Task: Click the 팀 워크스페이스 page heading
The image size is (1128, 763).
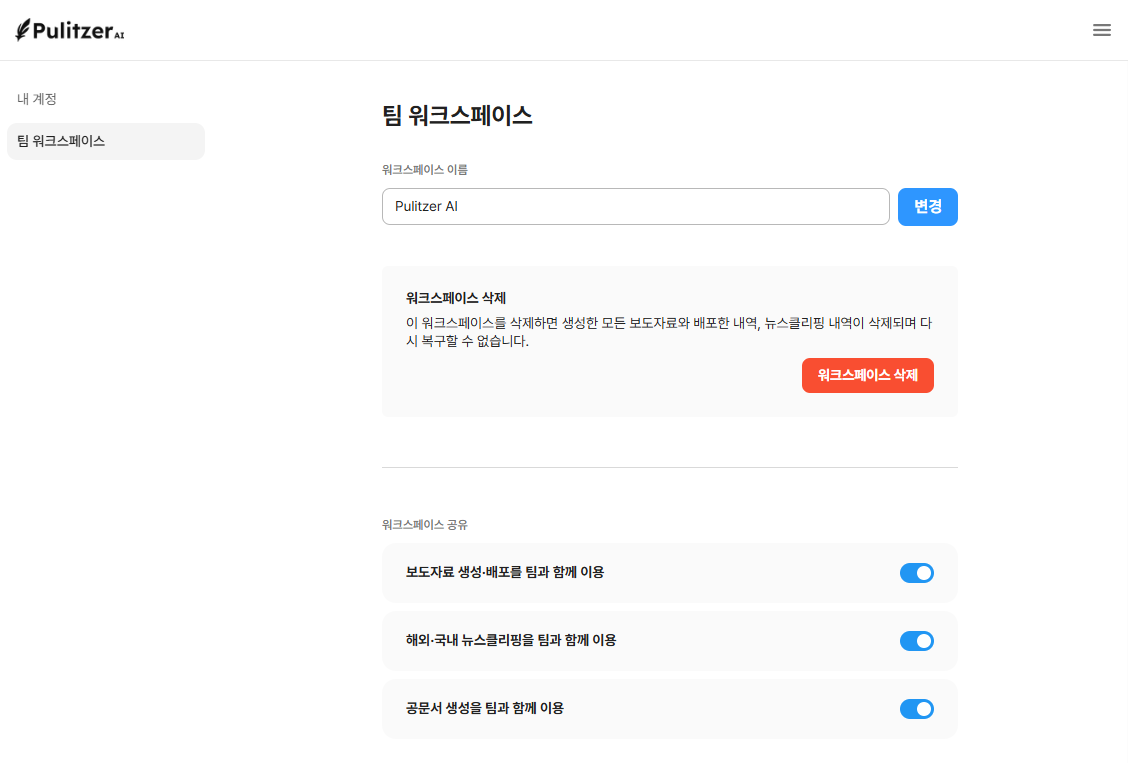Action: pyautogui.click(x=457, y=116)
